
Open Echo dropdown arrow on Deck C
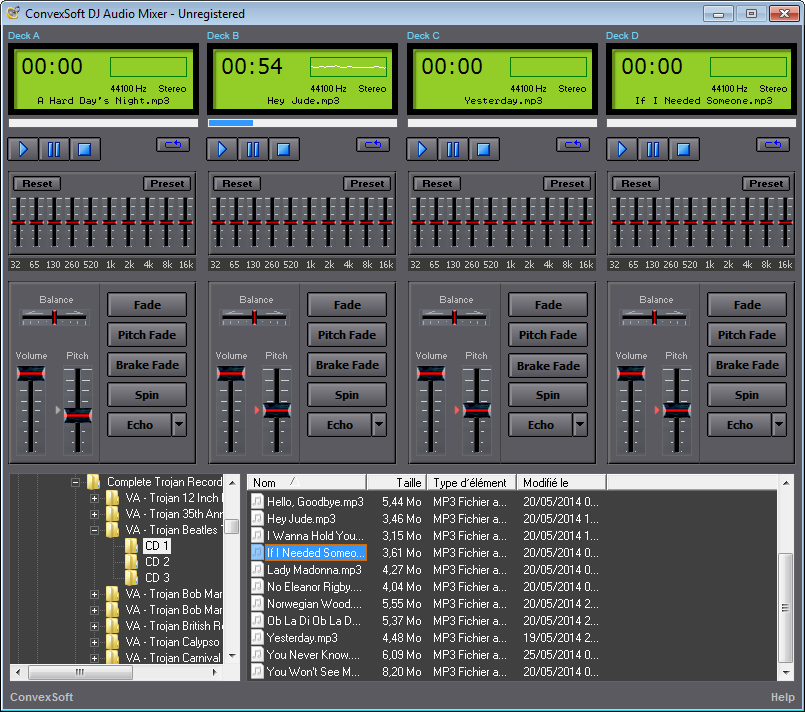click(x=580, y=425)
